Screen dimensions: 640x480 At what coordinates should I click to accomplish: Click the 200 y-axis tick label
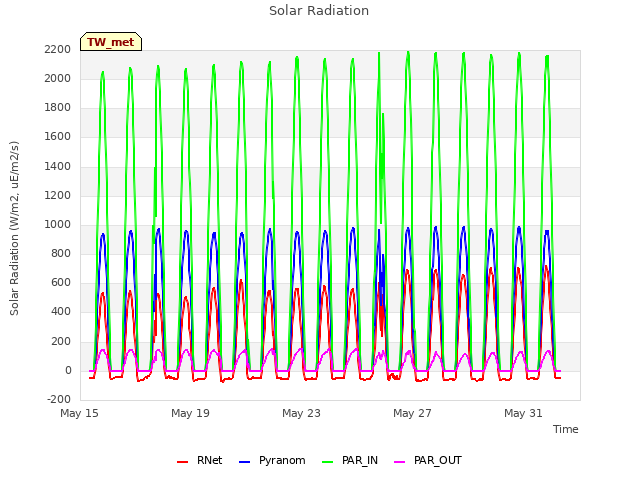pos(61,342)
